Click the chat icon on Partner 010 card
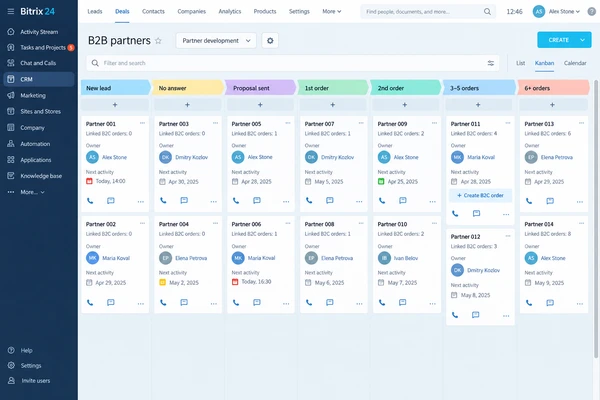This screenshot has width=600, height=400. 403,302
